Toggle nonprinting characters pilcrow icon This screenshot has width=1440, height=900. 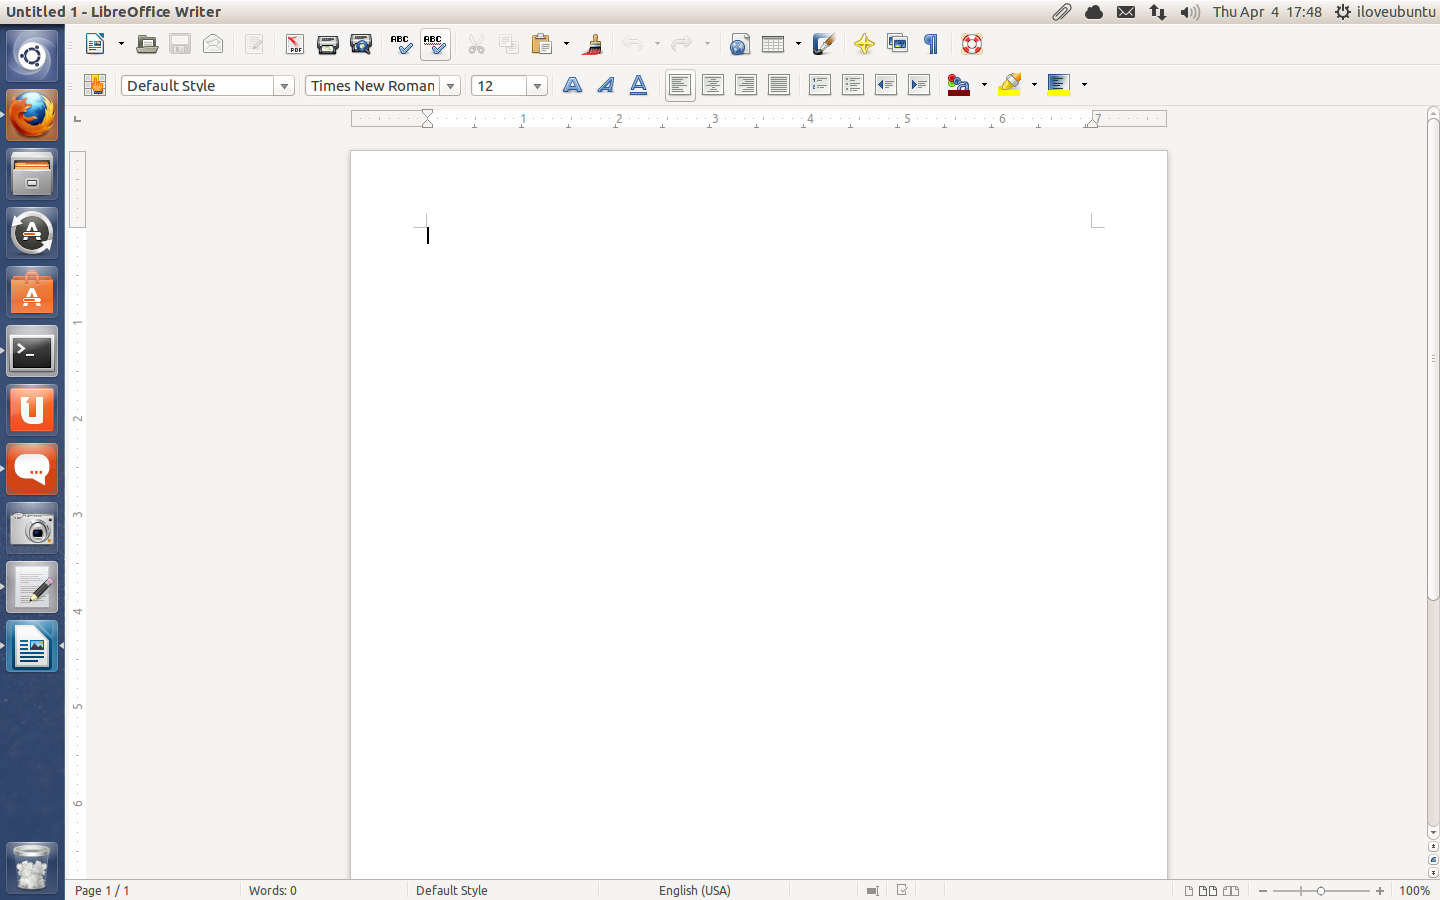tap(931, 44)
